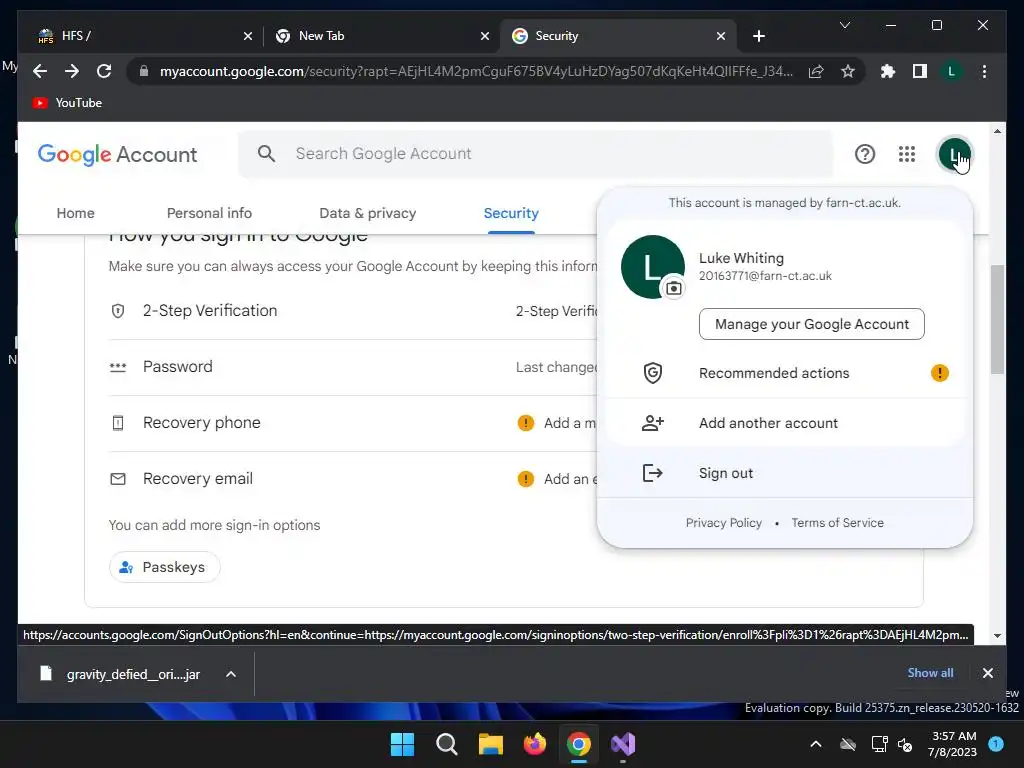
Task: Open Chrome profile avatar in toolbar
Action: [x=952, y=71]
